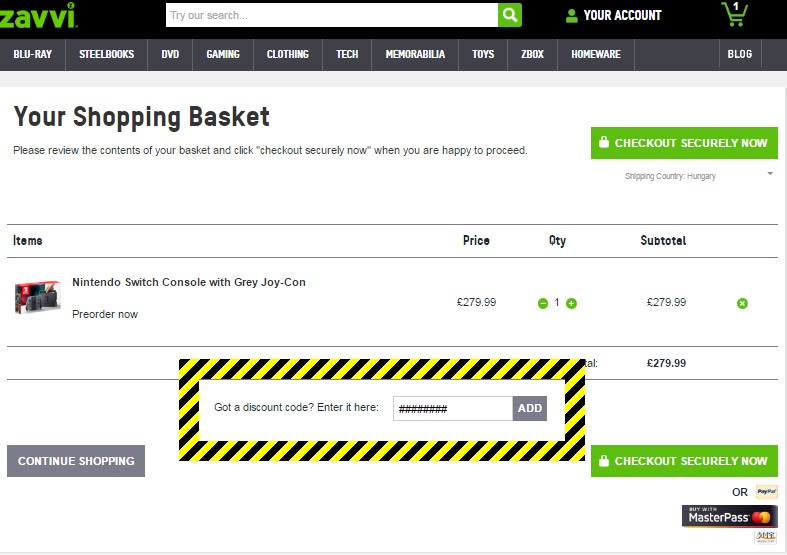Open the Gaming menu
The height and width of the screenshot is (555, 787).
click(x=223, y=54)
